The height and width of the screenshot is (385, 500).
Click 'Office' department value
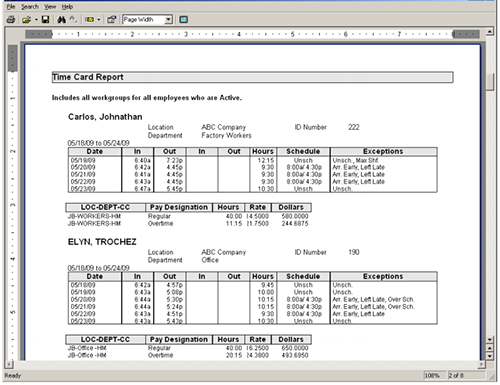(210, 260)
